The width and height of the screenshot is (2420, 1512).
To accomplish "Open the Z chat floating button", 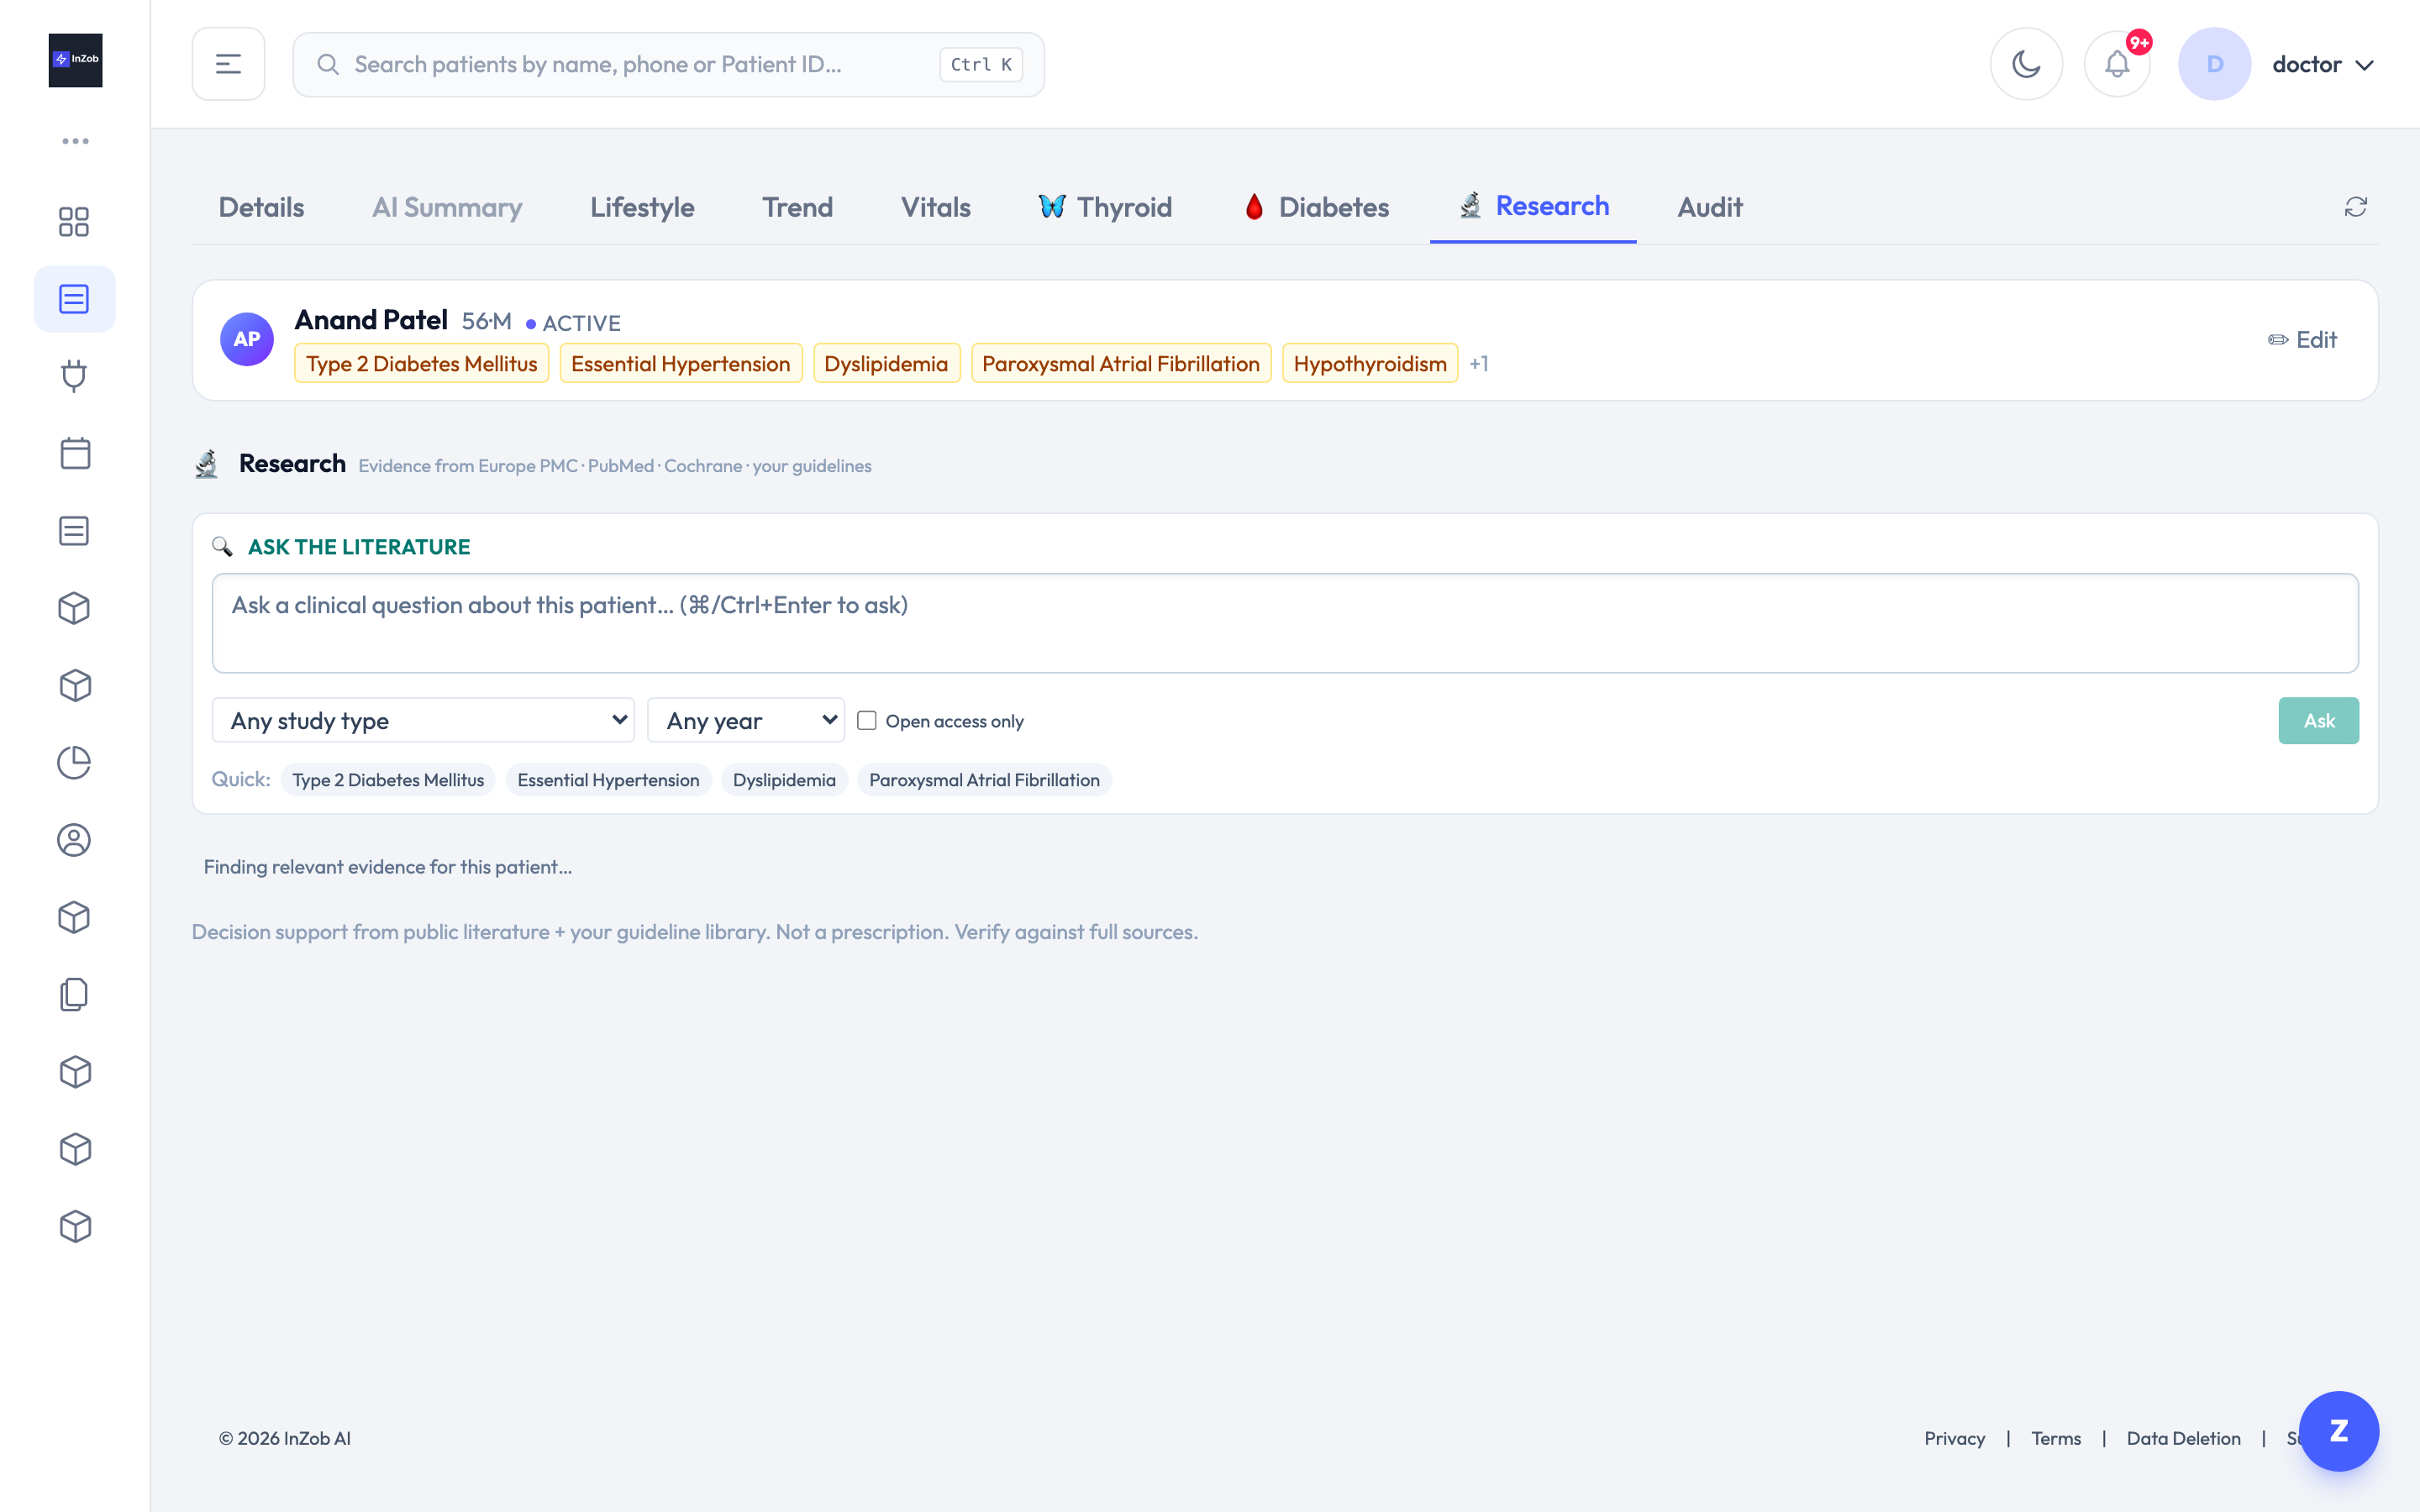I will (2338, 1431).
